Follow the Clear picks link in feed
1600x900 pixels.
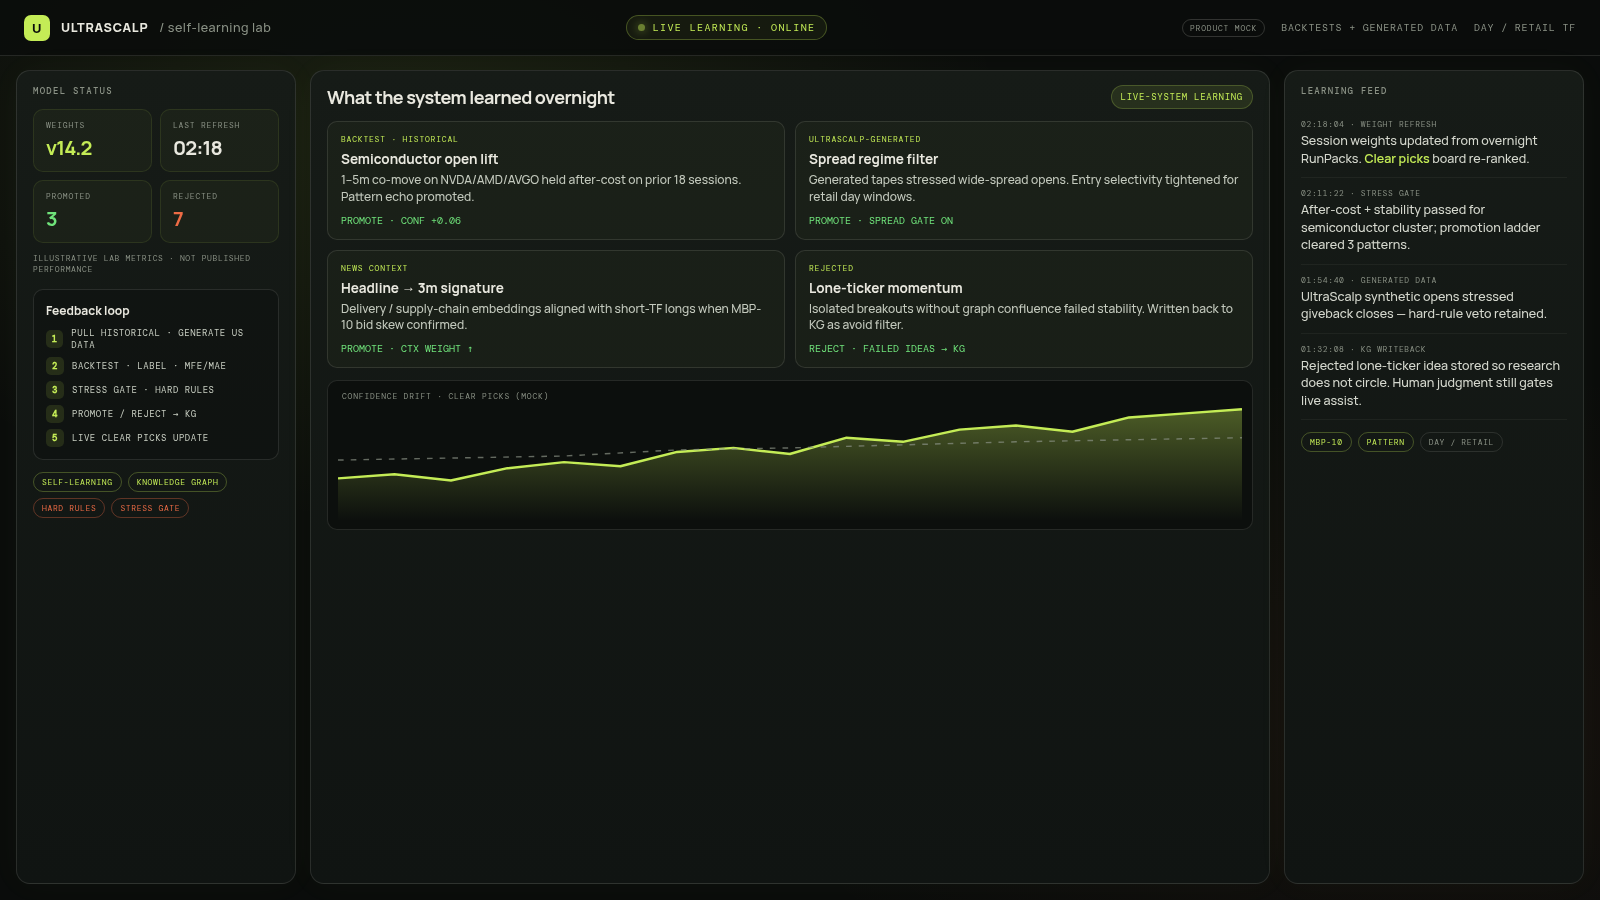click(x=1397, y=159)
